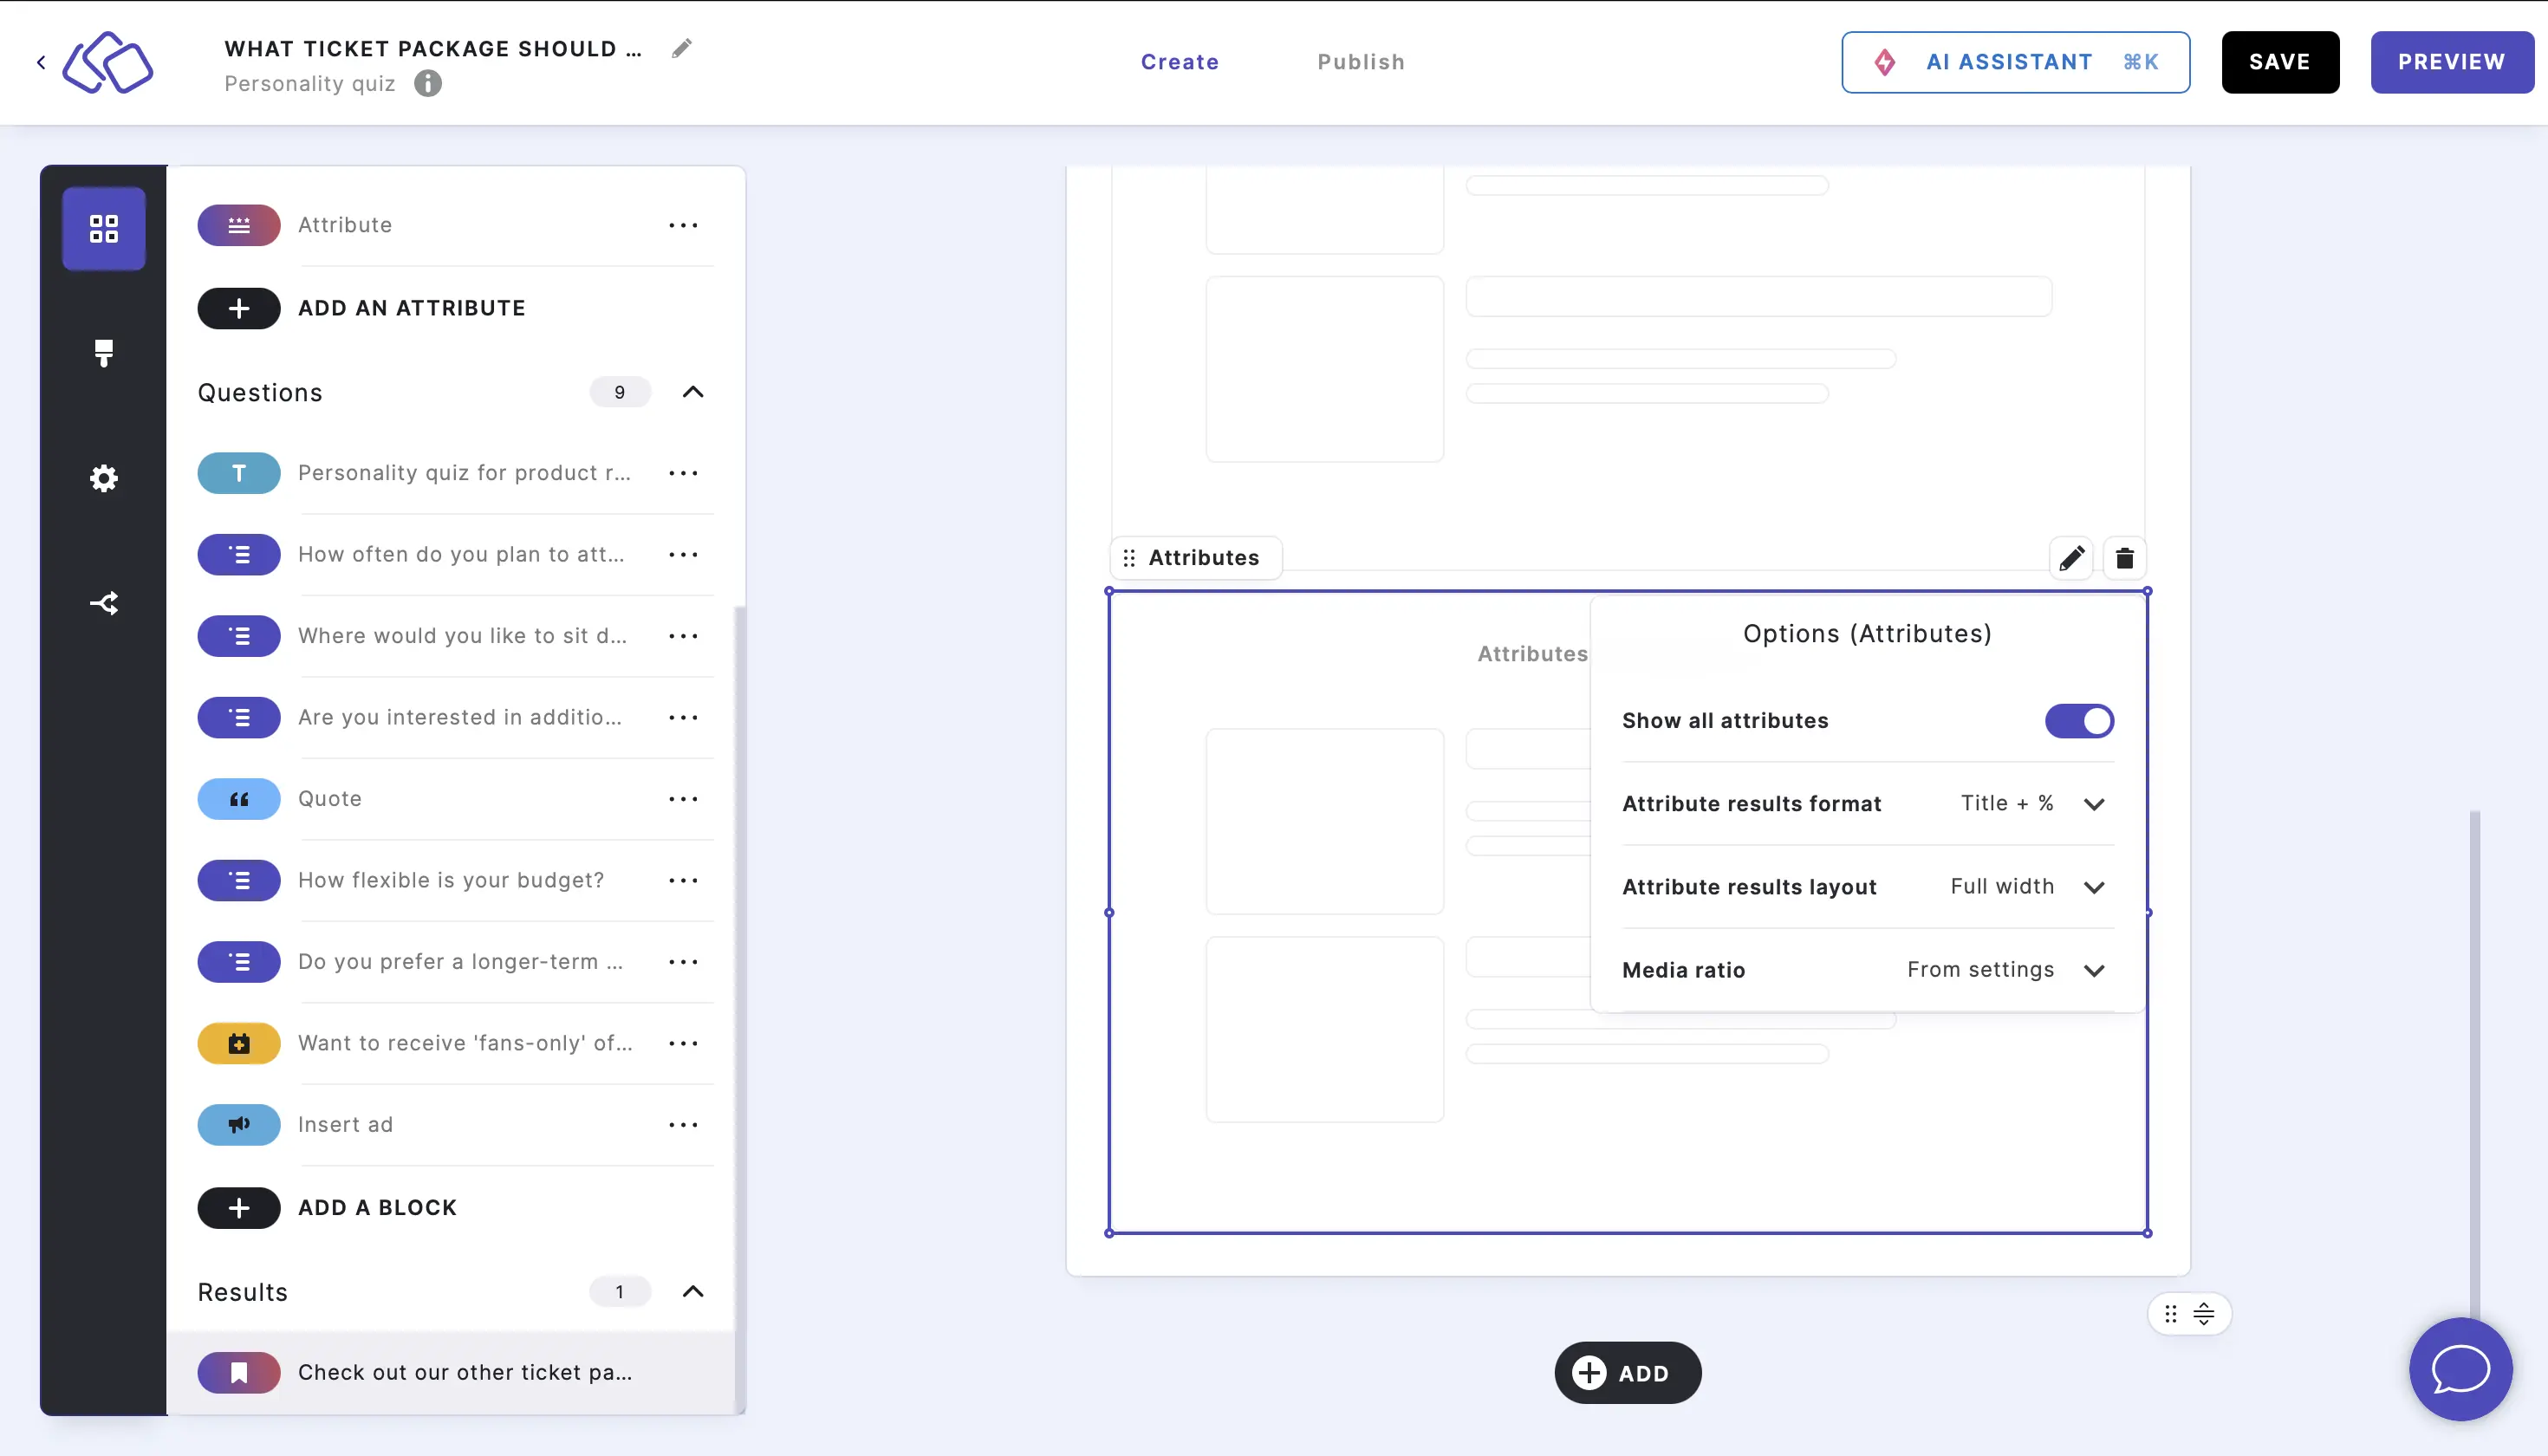Screen dimensions: 2548x1456
Task: Click the app logo in the header
Action: coord(108,62)
